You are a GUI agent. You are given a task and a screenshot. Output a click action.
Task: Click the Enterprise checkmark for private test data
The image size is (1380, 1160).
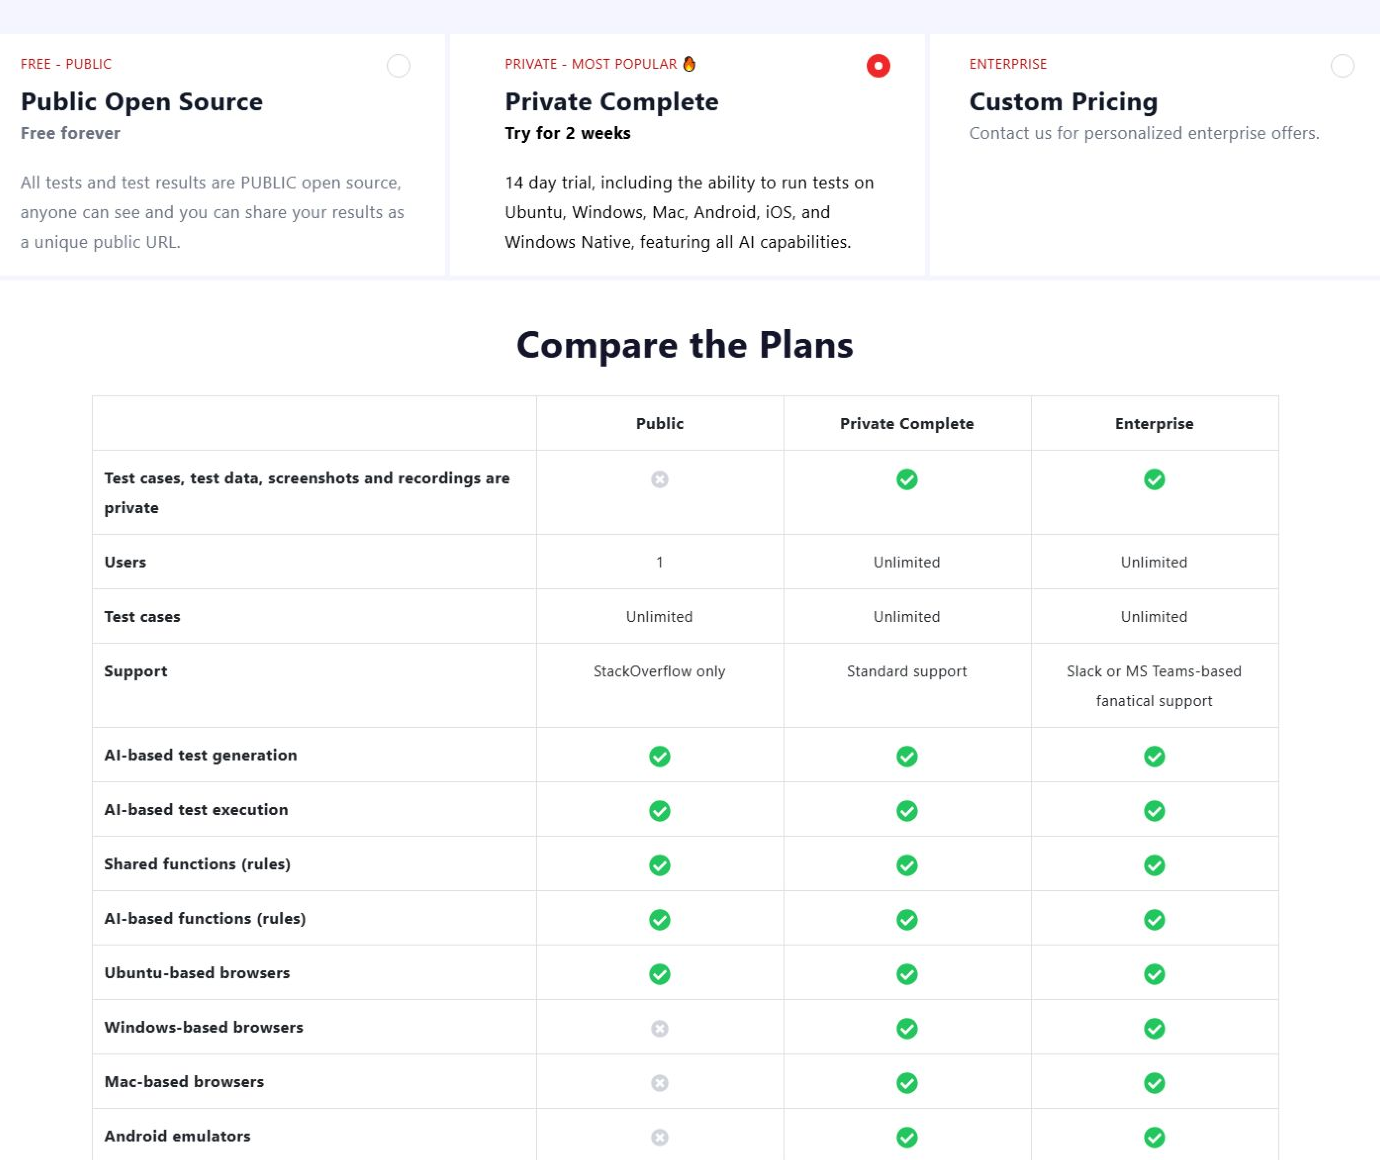[x=1154, y=479]
